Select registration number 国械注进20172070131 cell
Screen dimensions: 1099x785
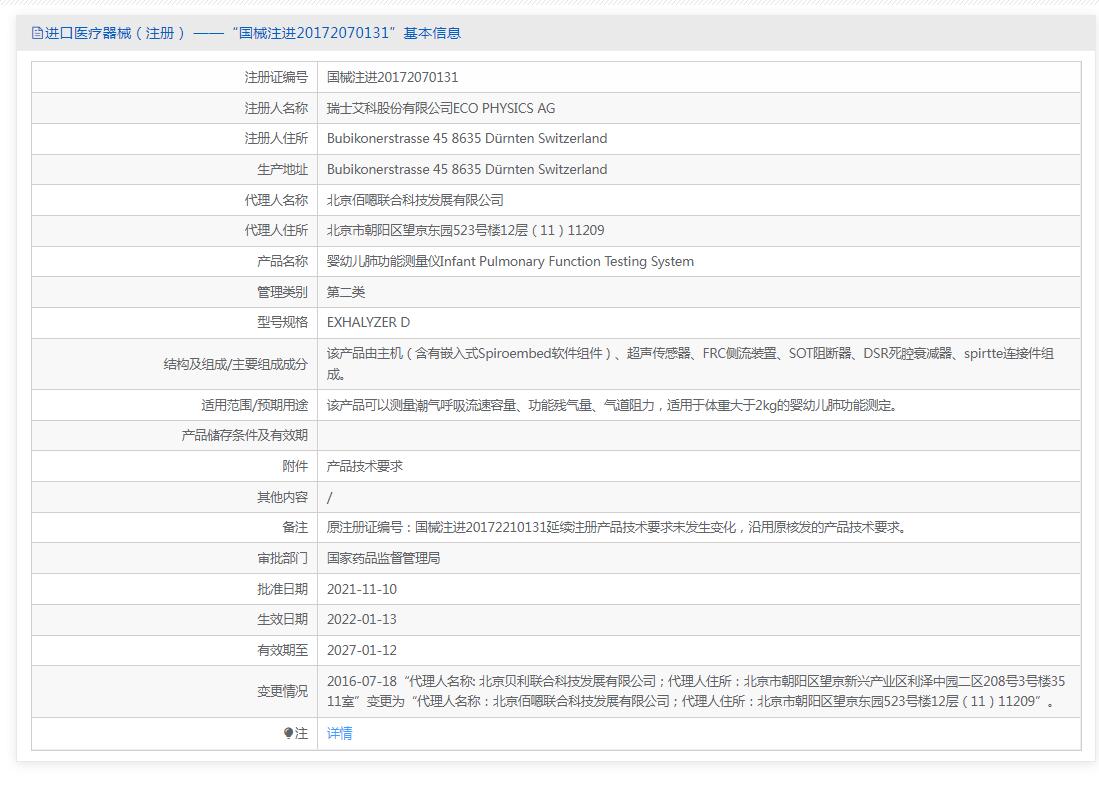(392, 77)
